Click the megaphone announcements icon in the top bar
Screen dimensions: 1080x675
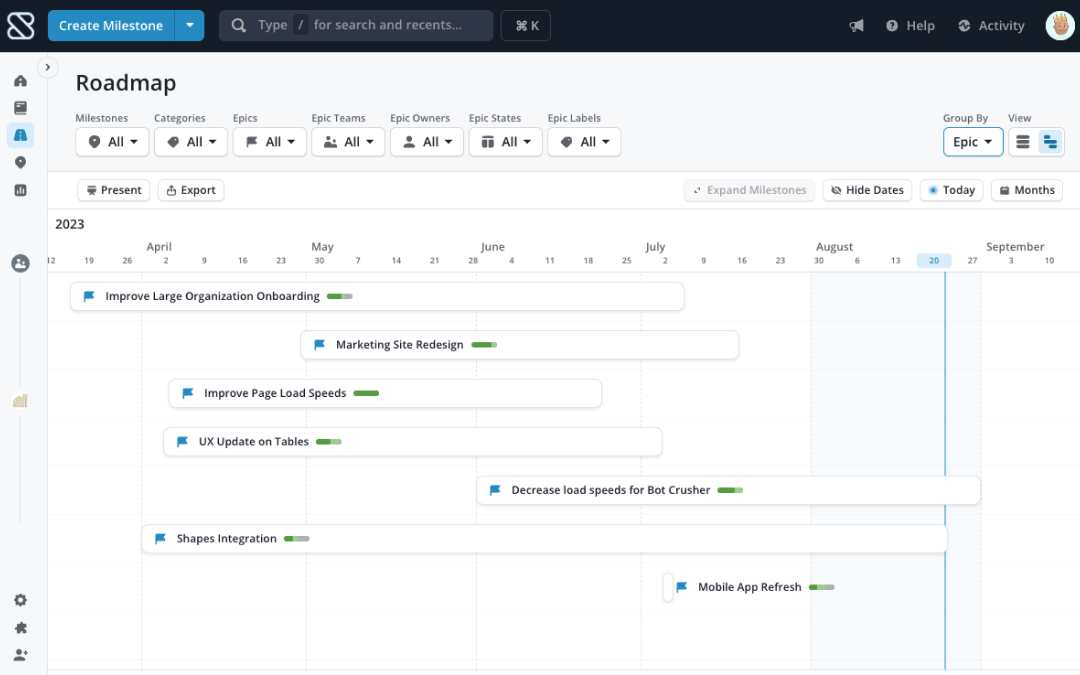pos(856,25)
